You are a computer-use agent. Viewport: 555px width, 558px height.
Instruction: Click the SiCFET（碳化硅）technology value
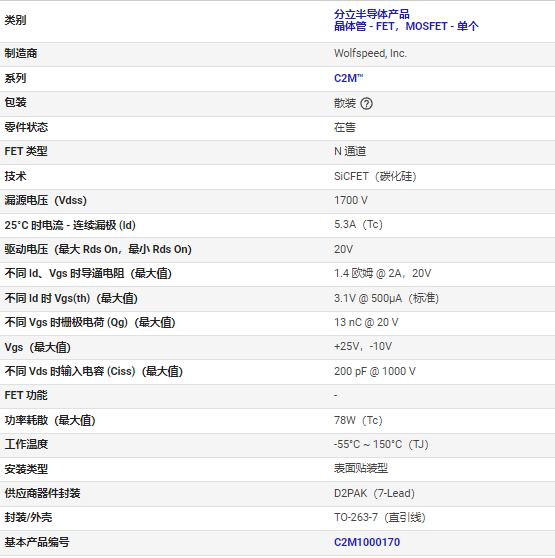pos(375,176)
